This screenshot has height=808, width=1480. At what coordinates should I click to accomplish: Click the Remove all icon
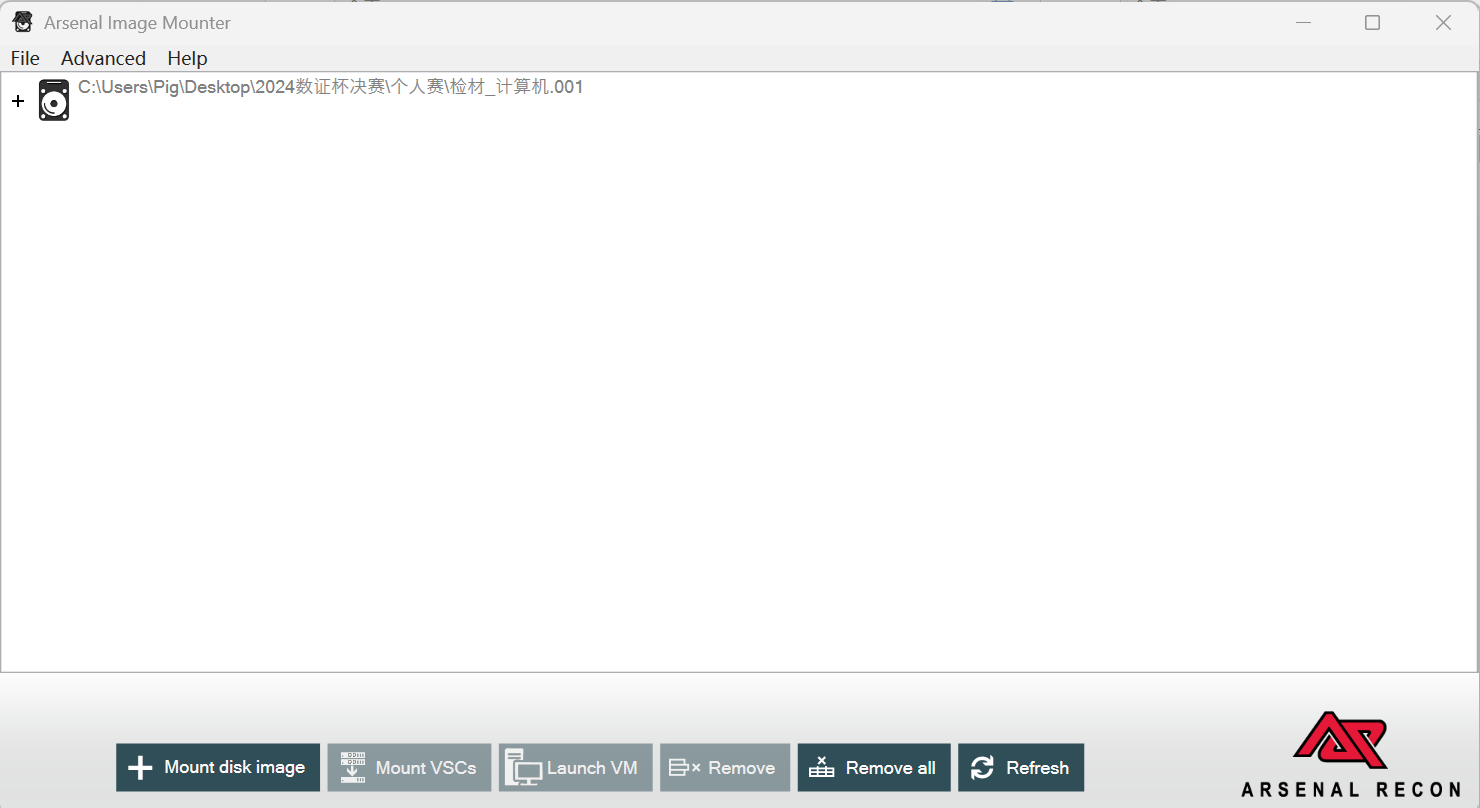click(821, 768)
